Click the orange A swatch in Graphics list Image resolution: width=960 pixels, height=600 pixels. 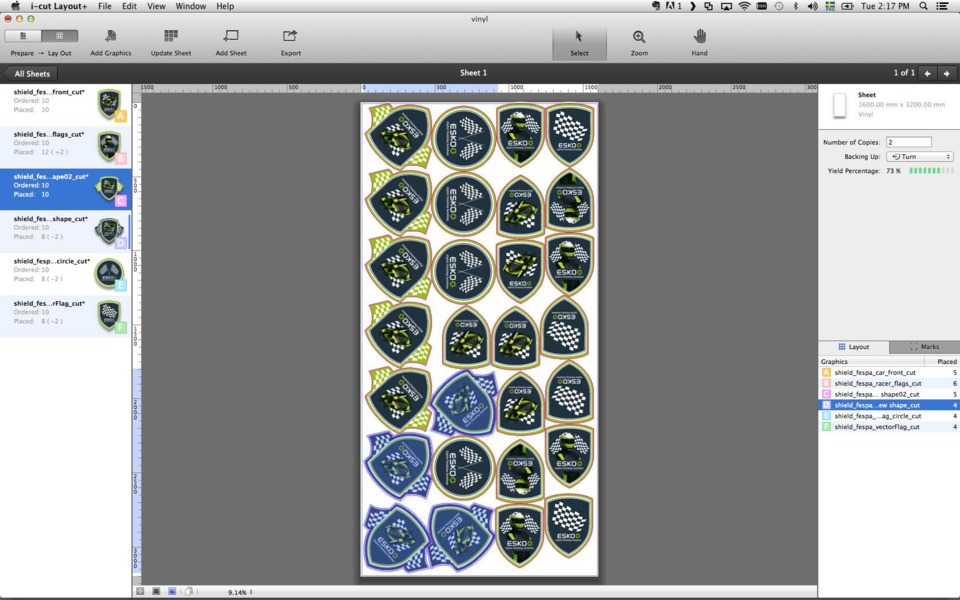pyautogui.click(x=826, y=372)
